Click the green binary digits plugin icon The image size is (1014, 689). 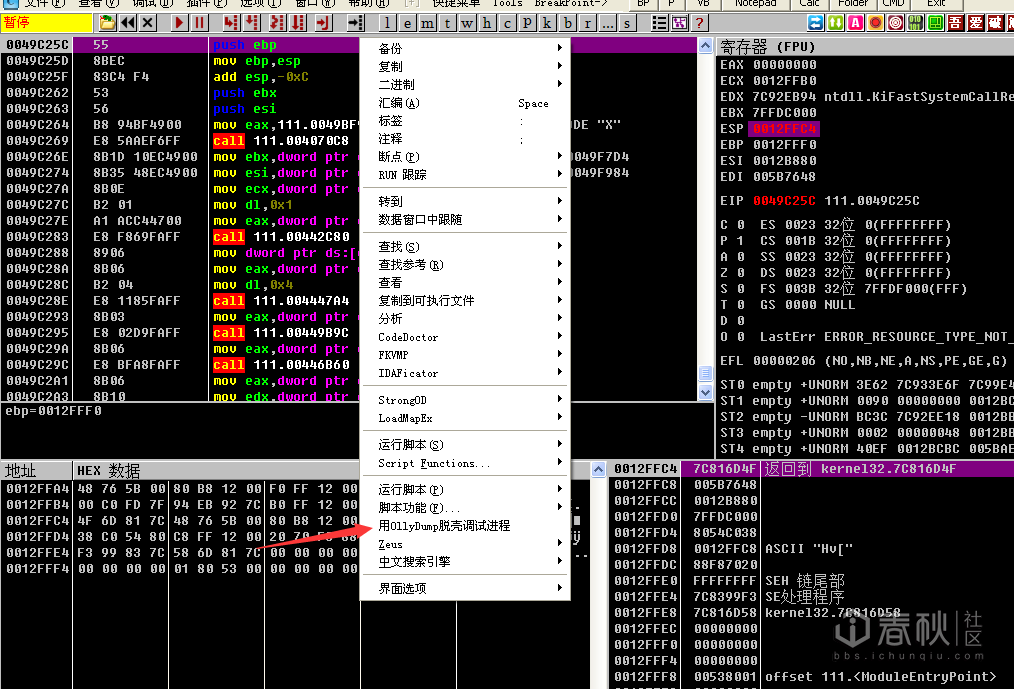coord(916,23)
